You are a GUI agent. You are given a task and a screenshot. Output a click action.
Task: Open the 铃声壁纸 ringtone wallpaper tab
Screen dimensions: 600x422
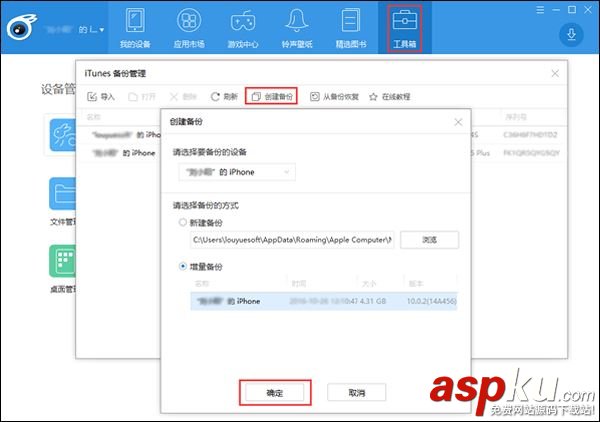[x=297, y=29]
